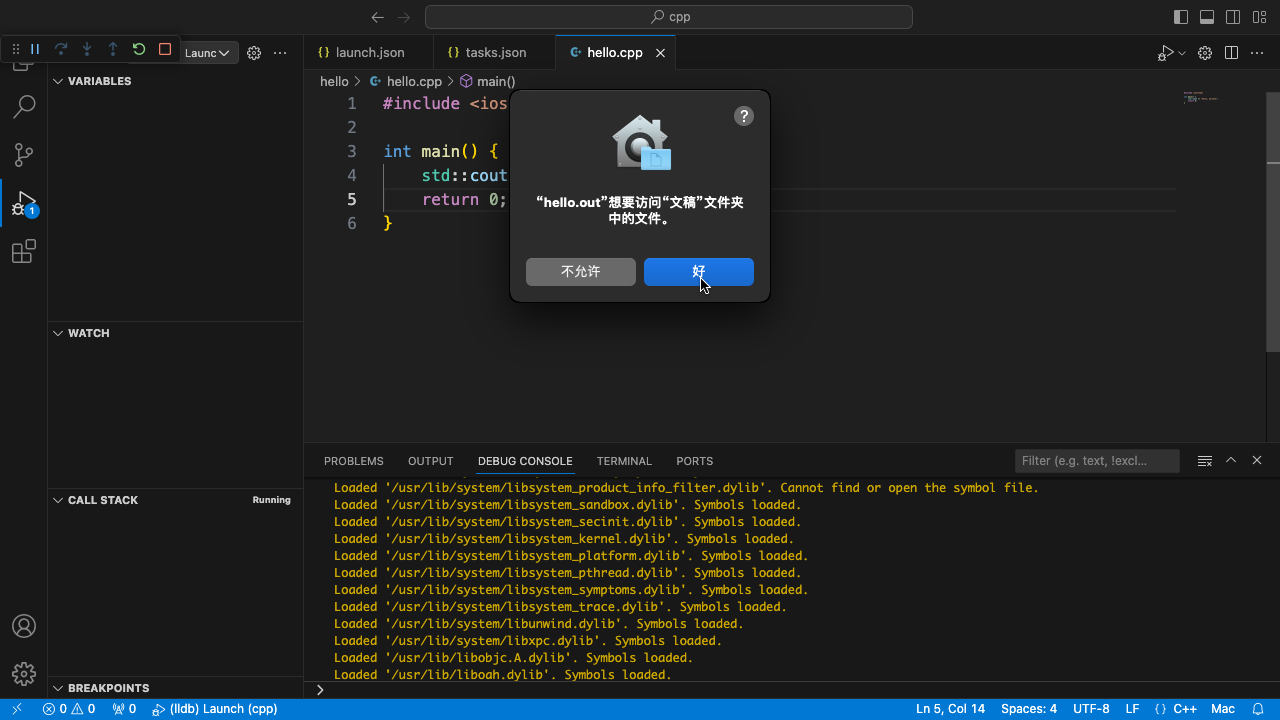The image size is (1280, 720).
Task: Expand the run button dropdown arrow
Action: coord(1182,53)
